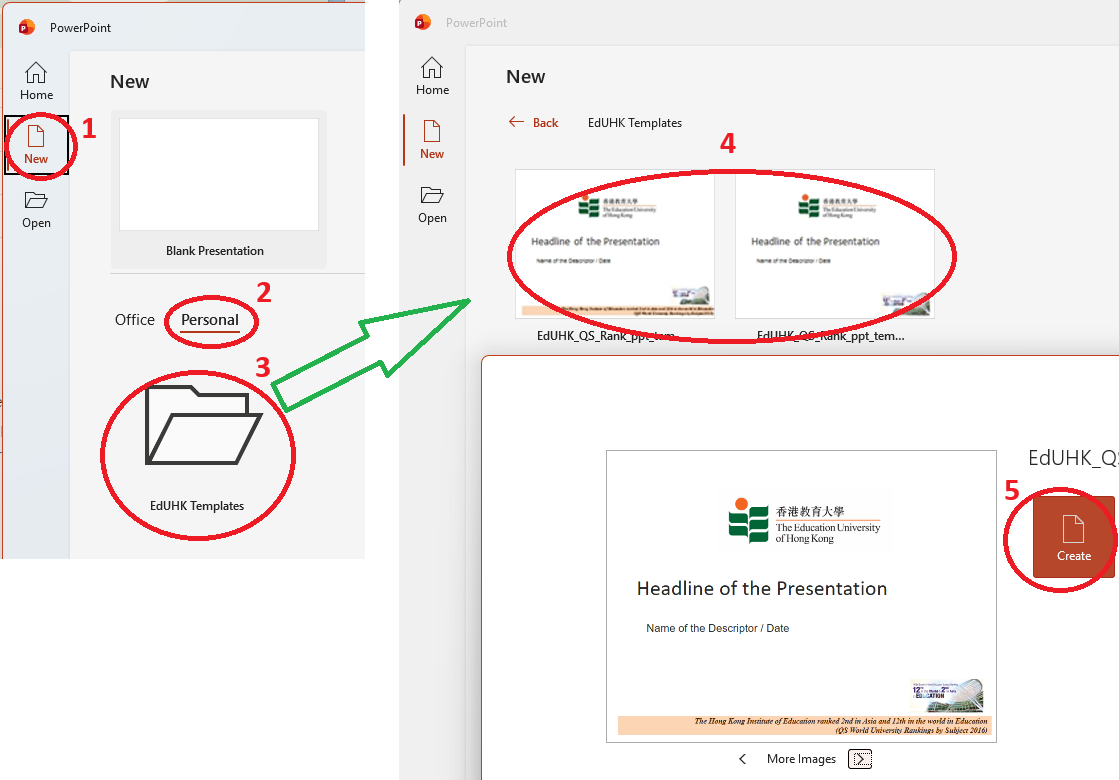Click the New heading in right window
This screenshot has height=780, width=1119.
pos(525,76)
